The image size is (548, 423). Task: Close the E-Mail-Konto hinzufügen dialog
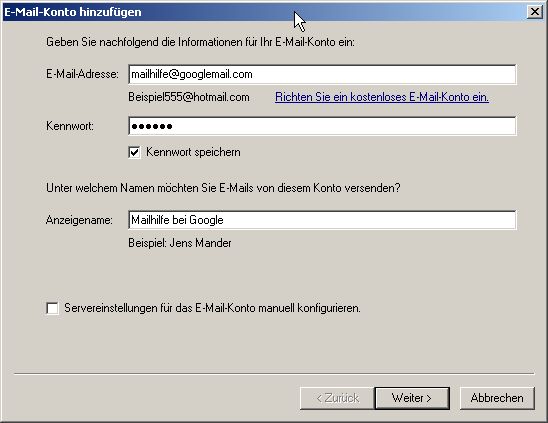click(x=535, y=12)
